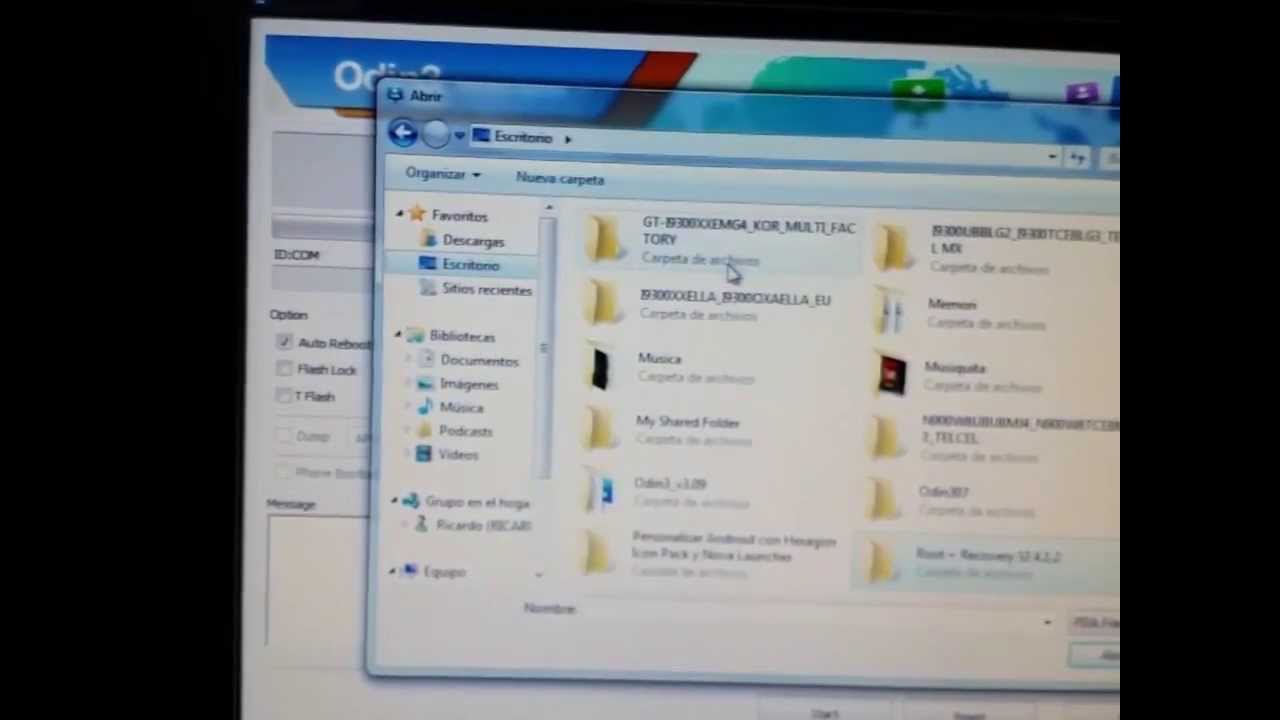Image resolution: width=1280 pixels, height=720 pixels.
Task: Collapse the Bibliotecas tree section
Action: click(x=398, y=335)
